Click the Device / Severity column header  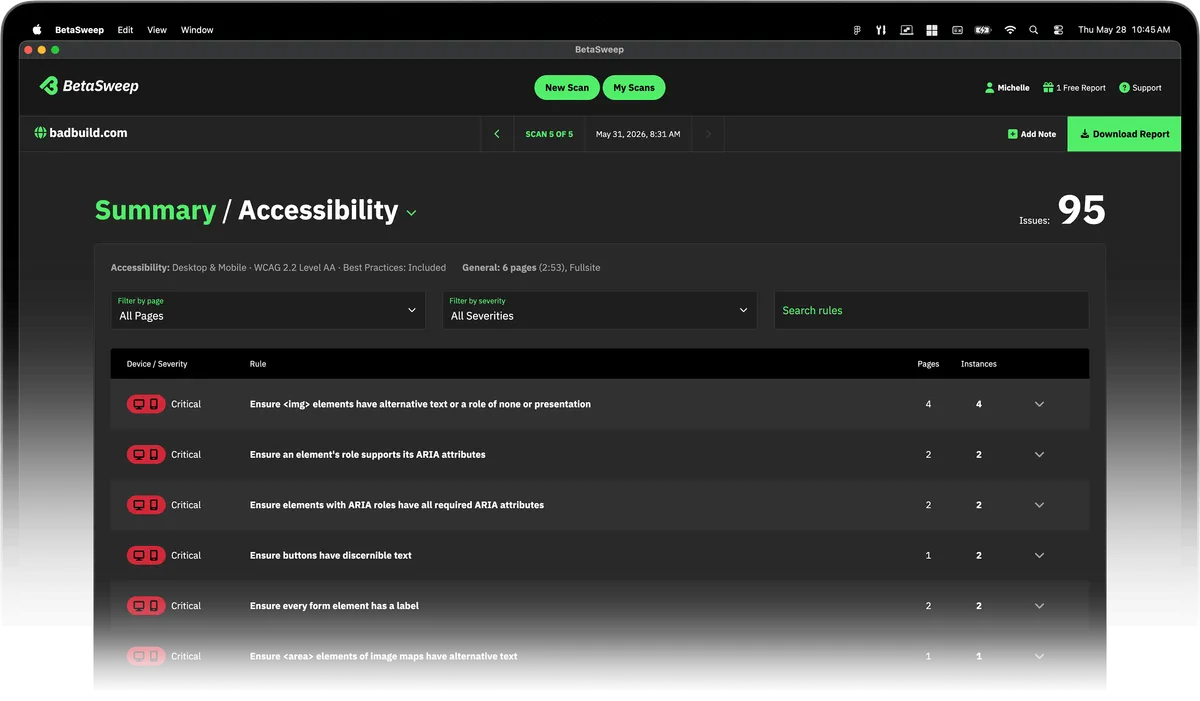157,364
